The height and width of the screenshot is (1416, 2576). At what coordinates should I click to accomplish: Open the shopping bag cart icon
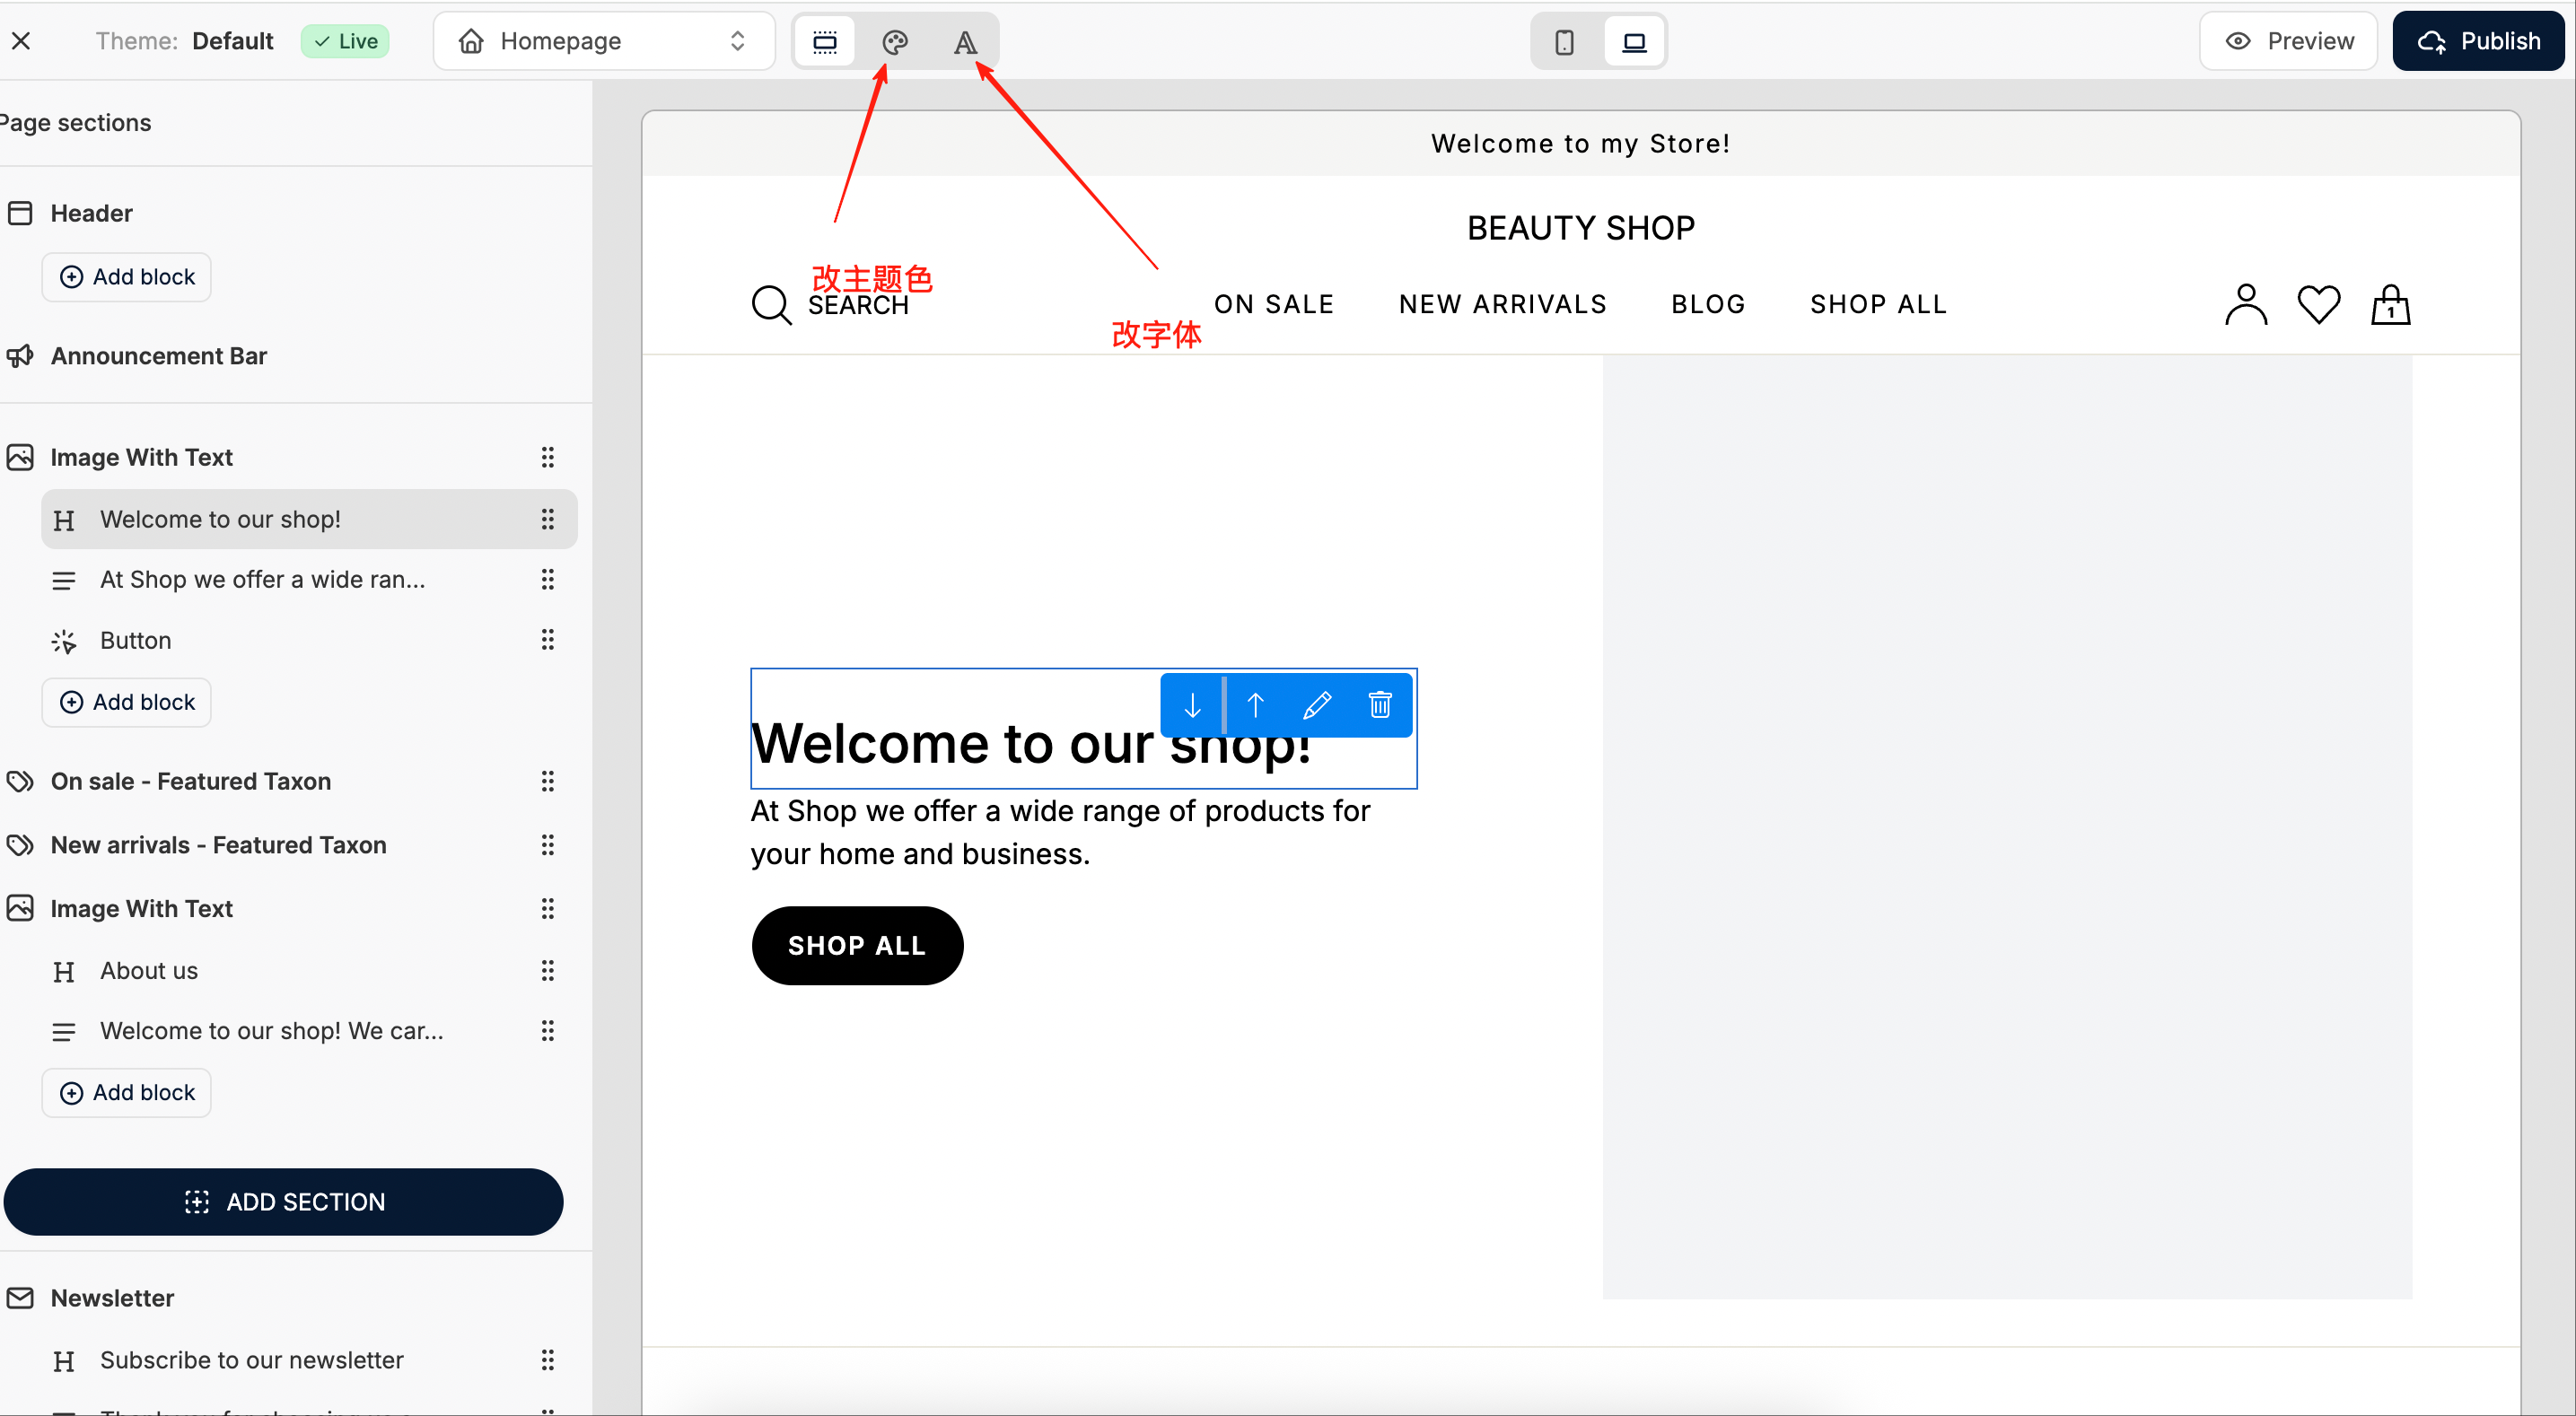(2390, 304)
